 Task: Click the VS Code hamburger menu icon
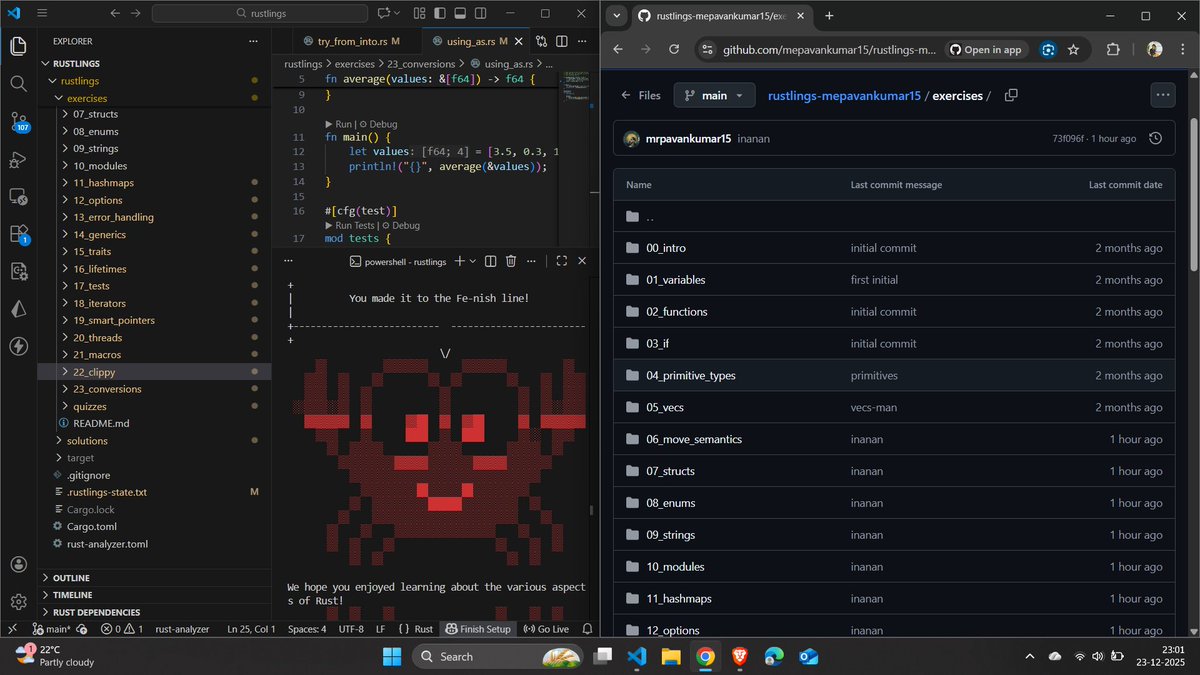(x=41, y=14)
